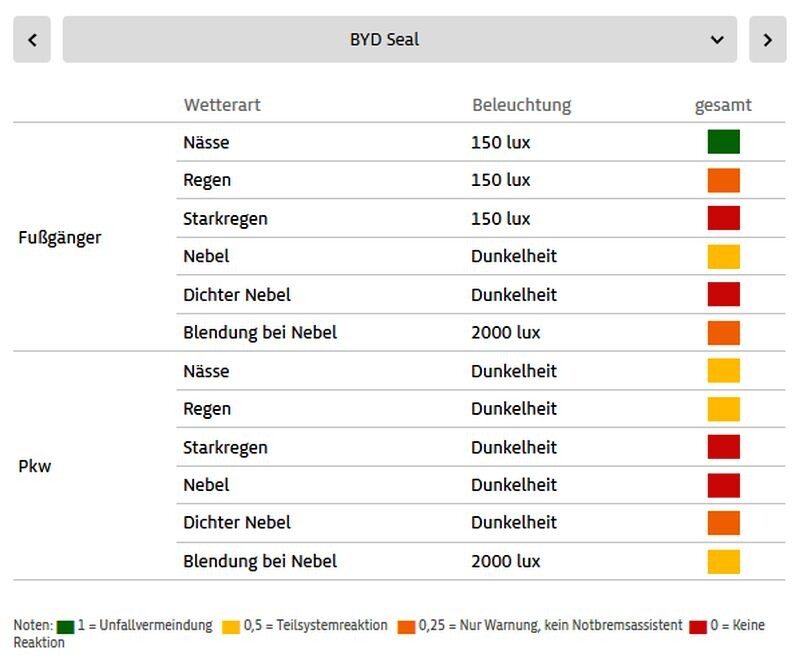Go to the previous car model arrow
Viewport: 800px width, 662px height.
(x=32, y=40)
